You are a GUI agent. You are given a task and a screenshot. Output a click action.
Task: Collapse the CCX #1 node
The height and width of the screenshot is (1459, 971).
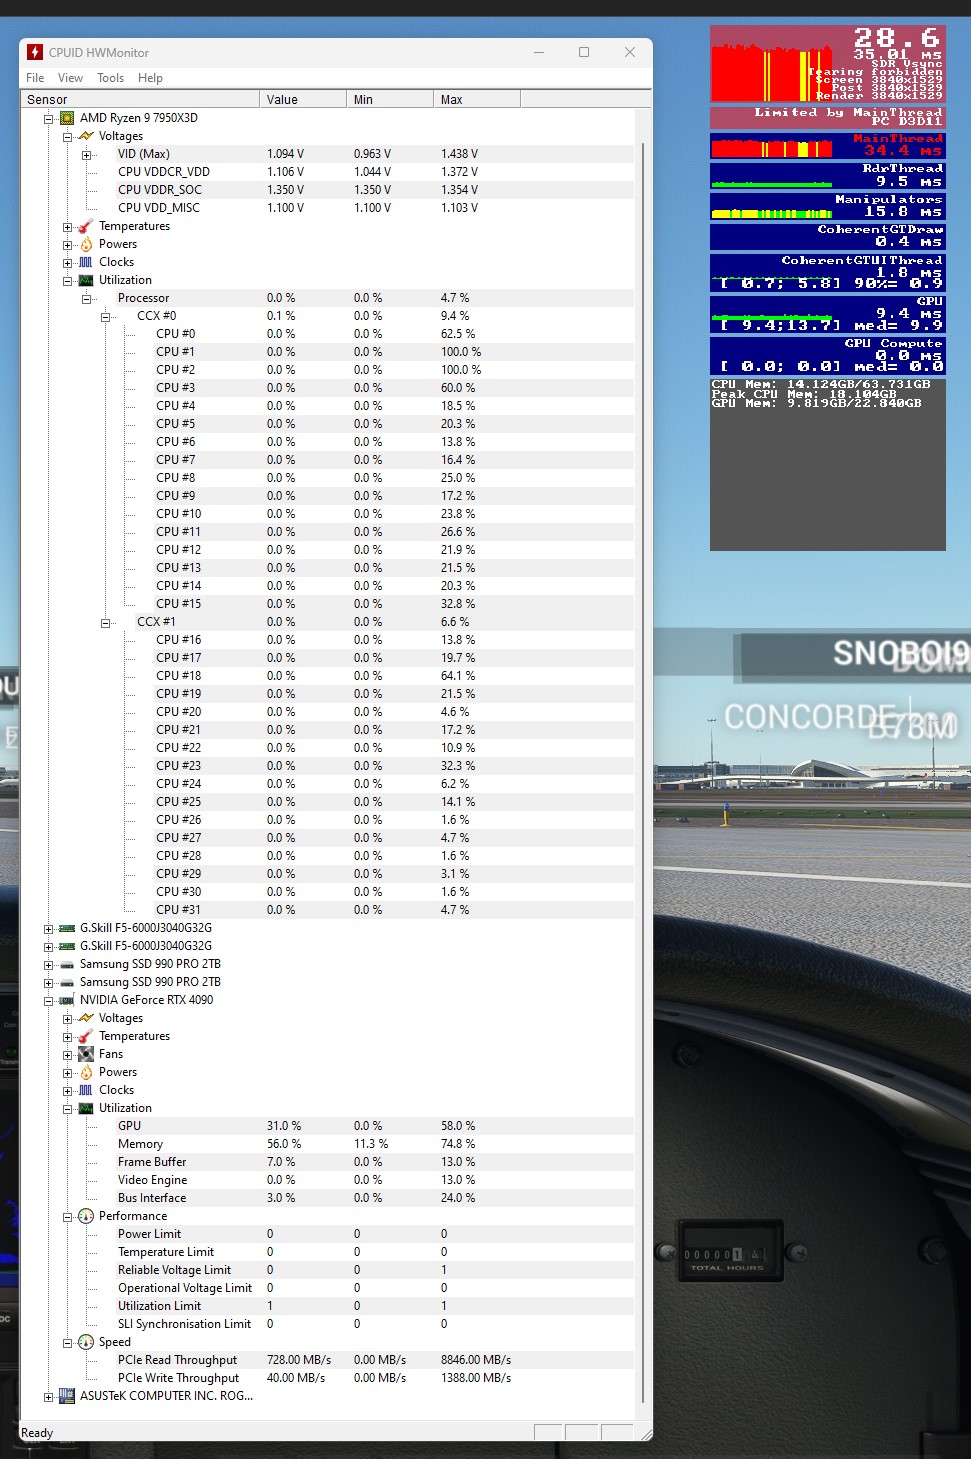coord(105,622)
